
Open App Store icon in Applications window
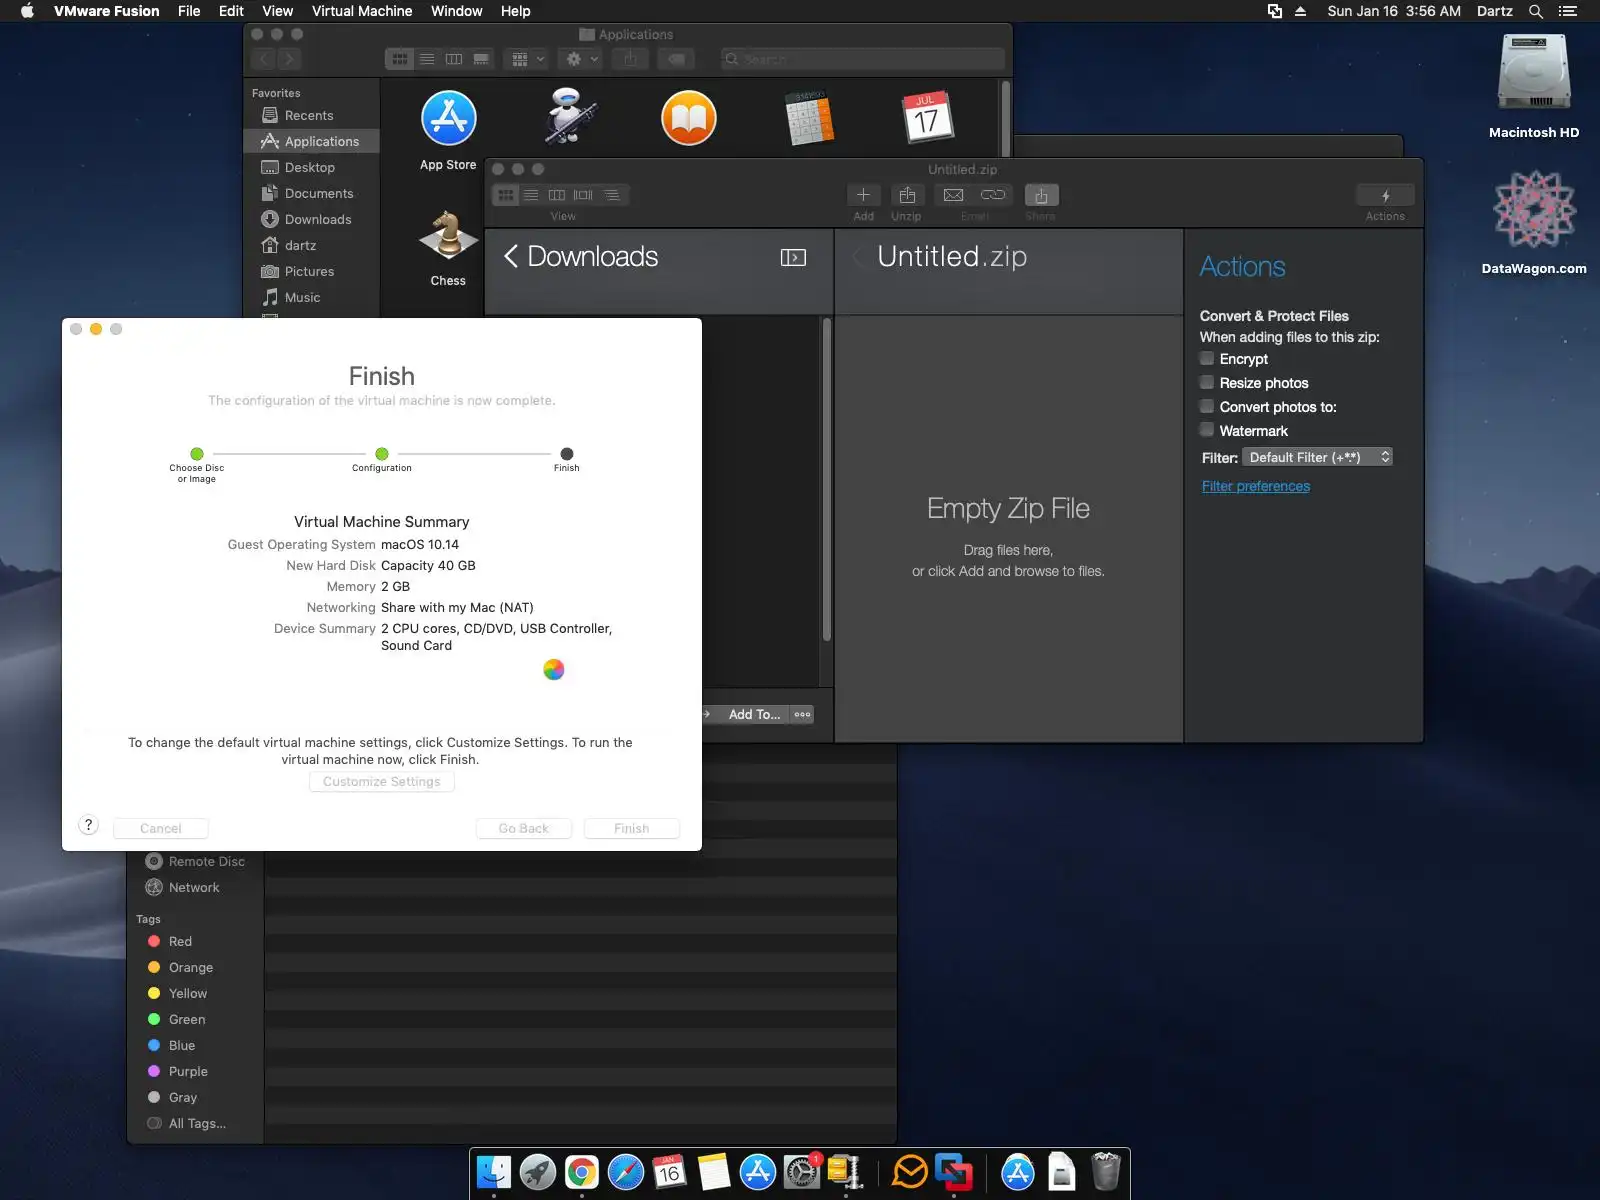[x=448, y=118]
